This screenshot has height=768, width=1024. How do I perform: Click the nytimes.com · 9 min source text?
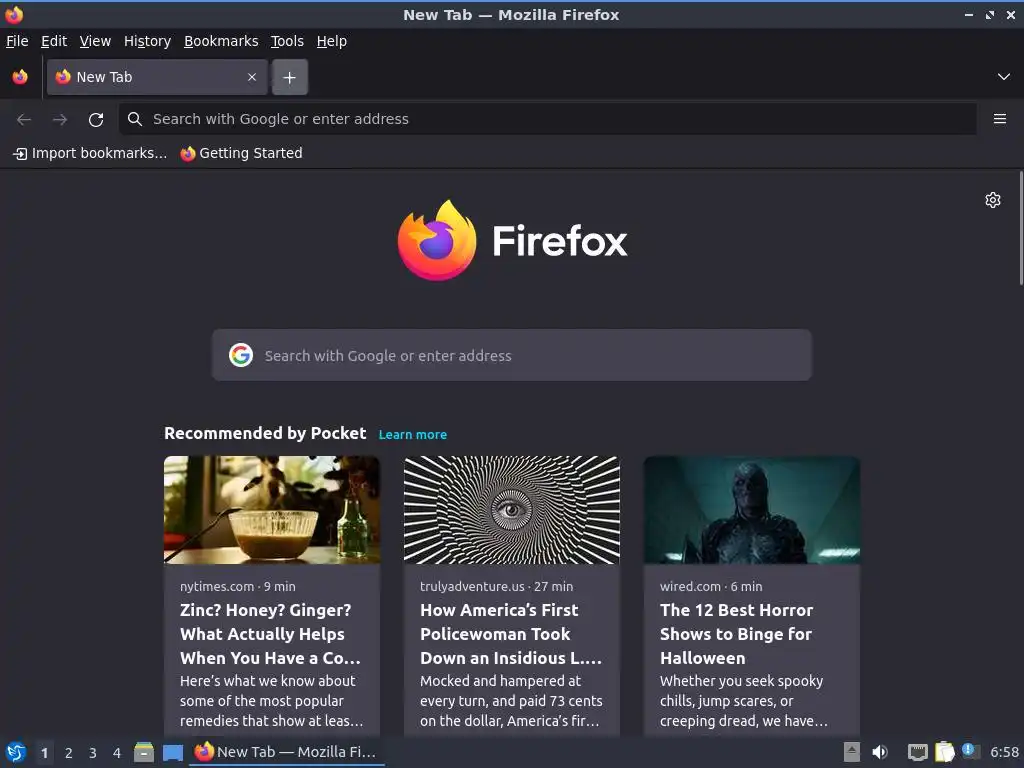click(238, 586)
